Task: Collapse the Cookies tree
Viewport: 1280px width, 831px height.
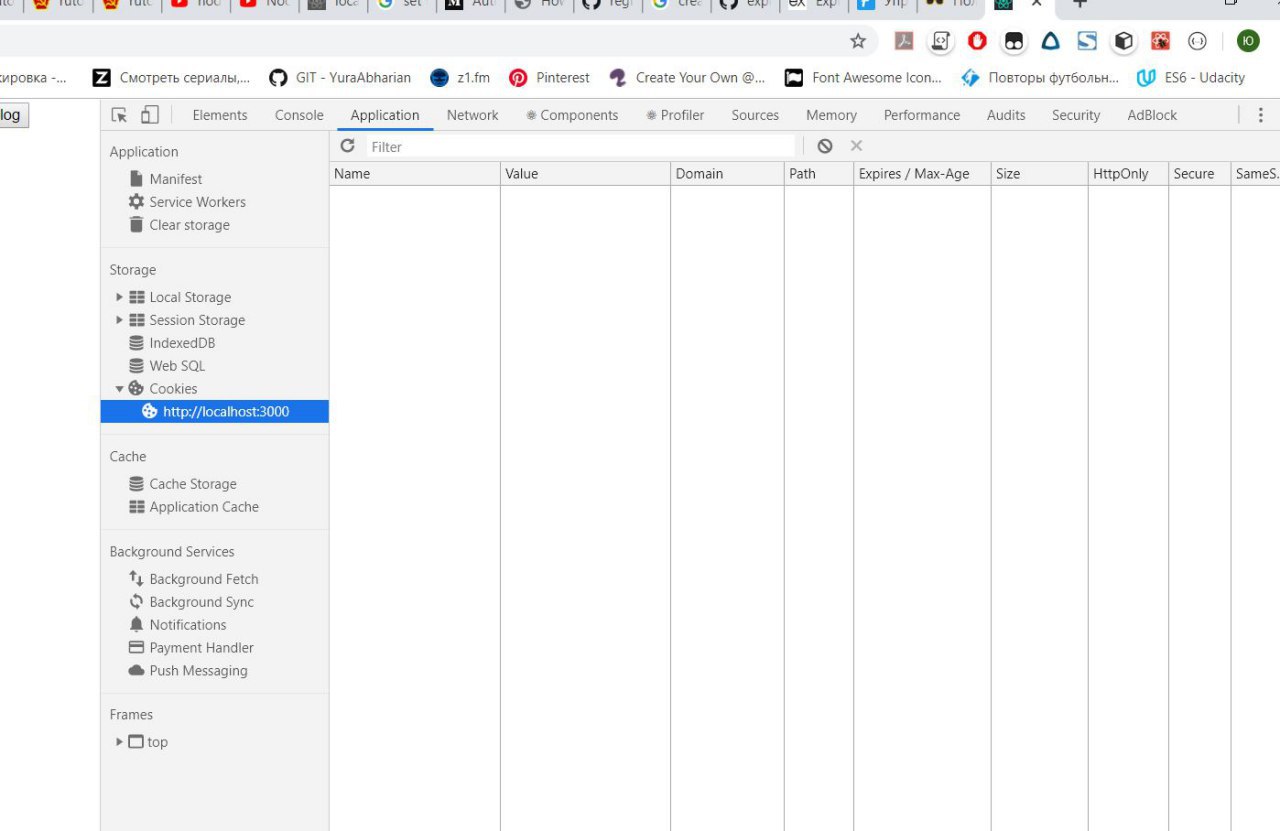Action: 120,389
